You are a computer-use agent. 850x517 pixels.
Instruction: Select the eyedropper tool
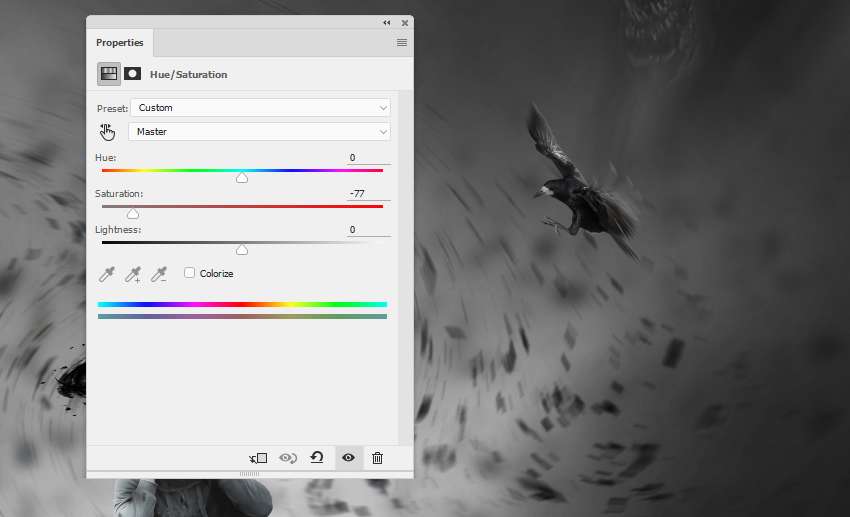coord(107,275)
